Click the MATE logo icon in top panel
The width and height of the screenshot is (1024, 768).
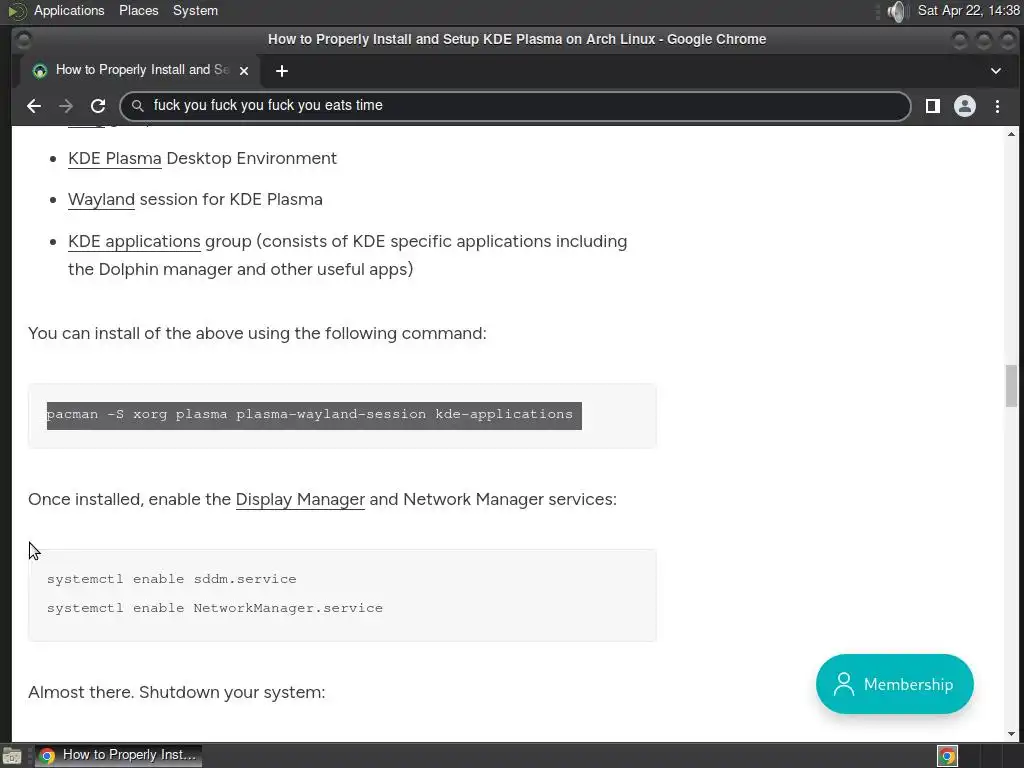(x=17, y=11)
